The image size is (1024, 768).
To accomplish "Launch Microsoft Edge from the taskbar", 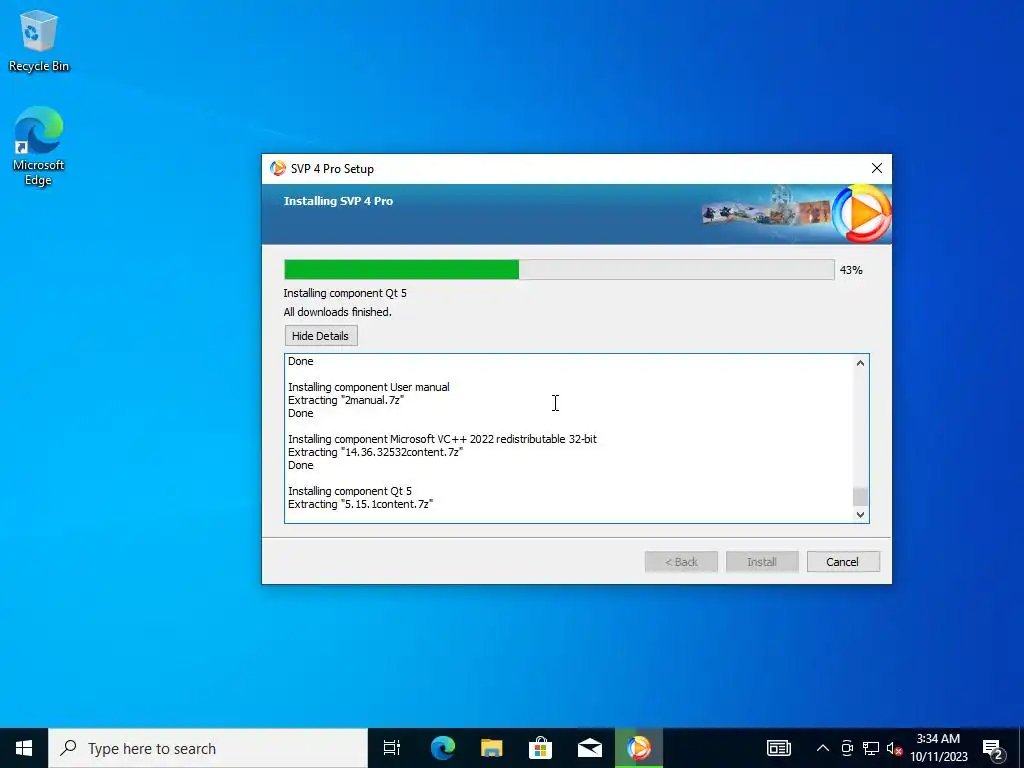I will pyautogui.click(x=443, y=748).
